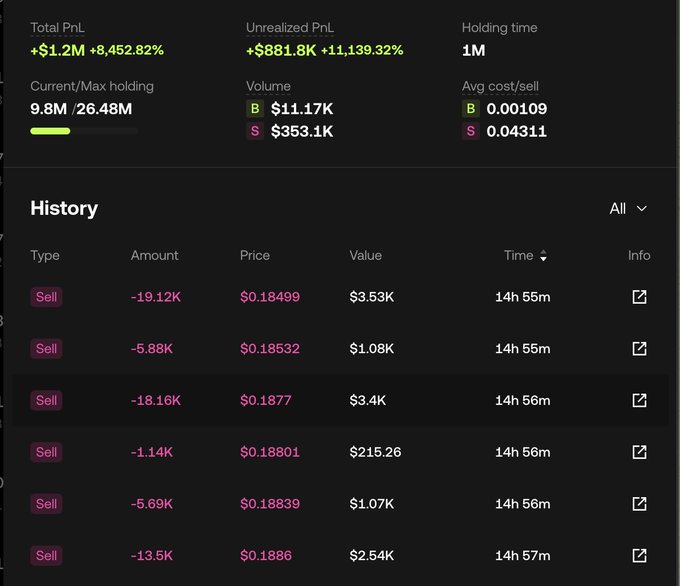680x586 pixels.
Task: Click the Sell tag in the -5.69K row
Action: (x=46, y=504)
